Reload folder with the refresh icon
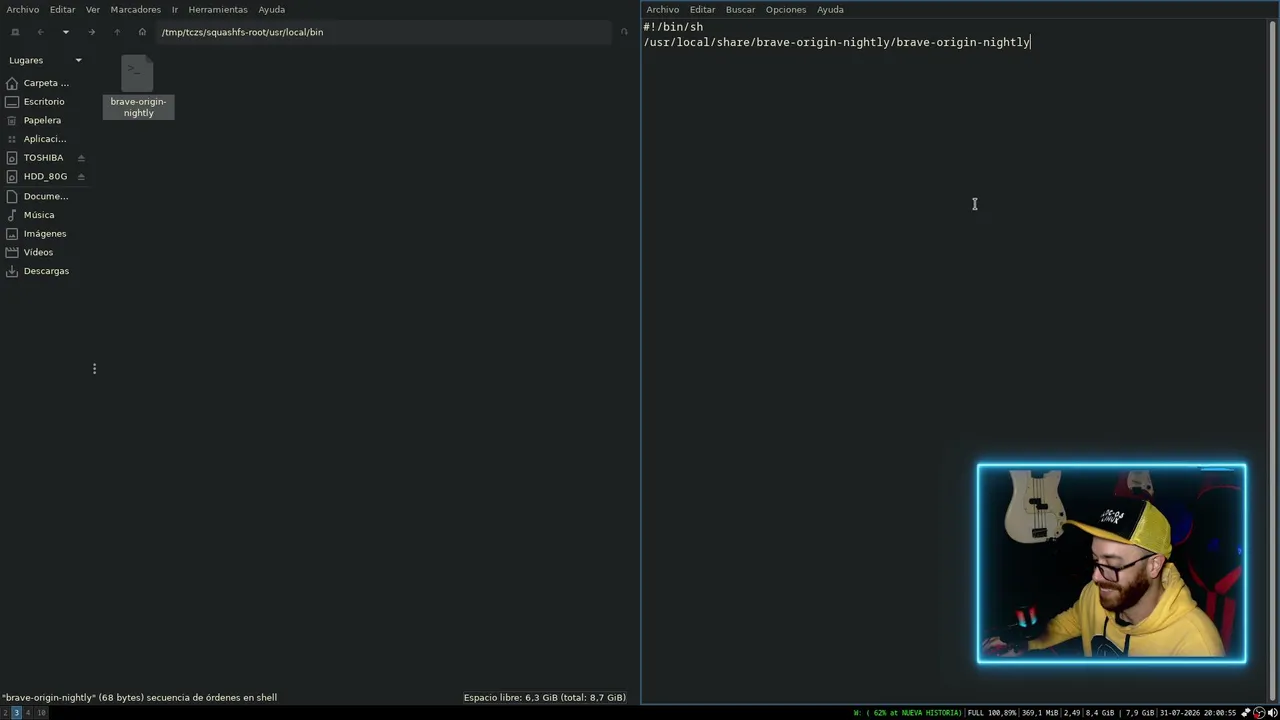Viewport: 1280px width, 720px height. 625,32
